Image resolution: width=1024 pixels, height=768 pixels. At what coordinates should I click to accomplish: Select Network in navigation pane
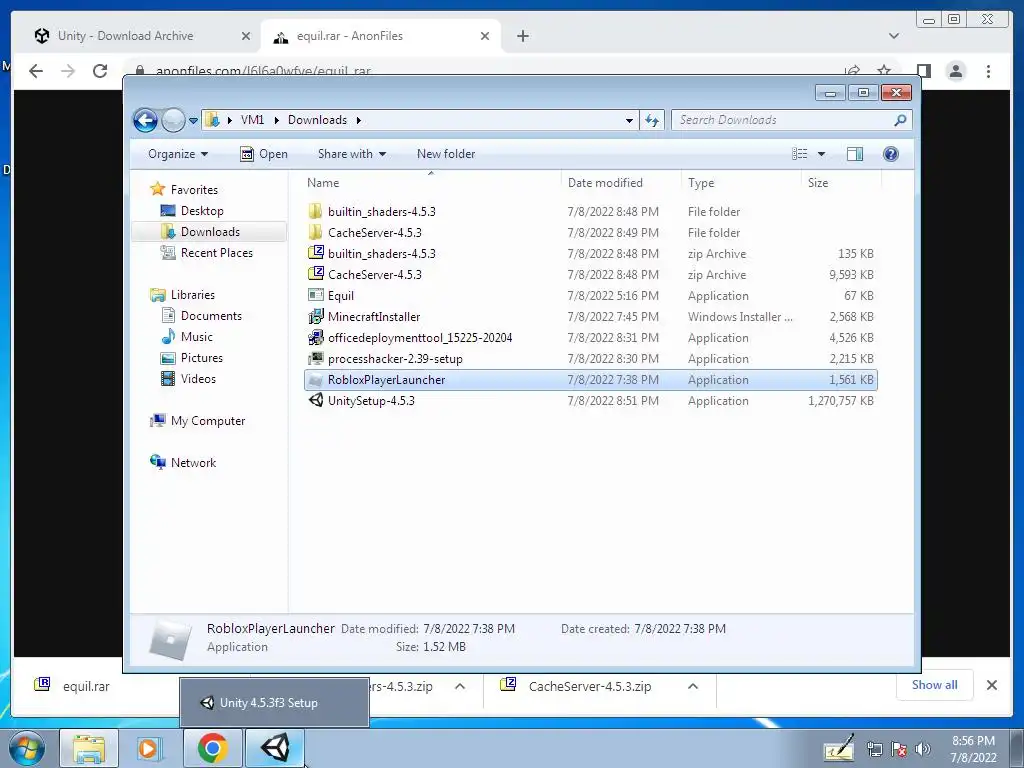(193, 463)
